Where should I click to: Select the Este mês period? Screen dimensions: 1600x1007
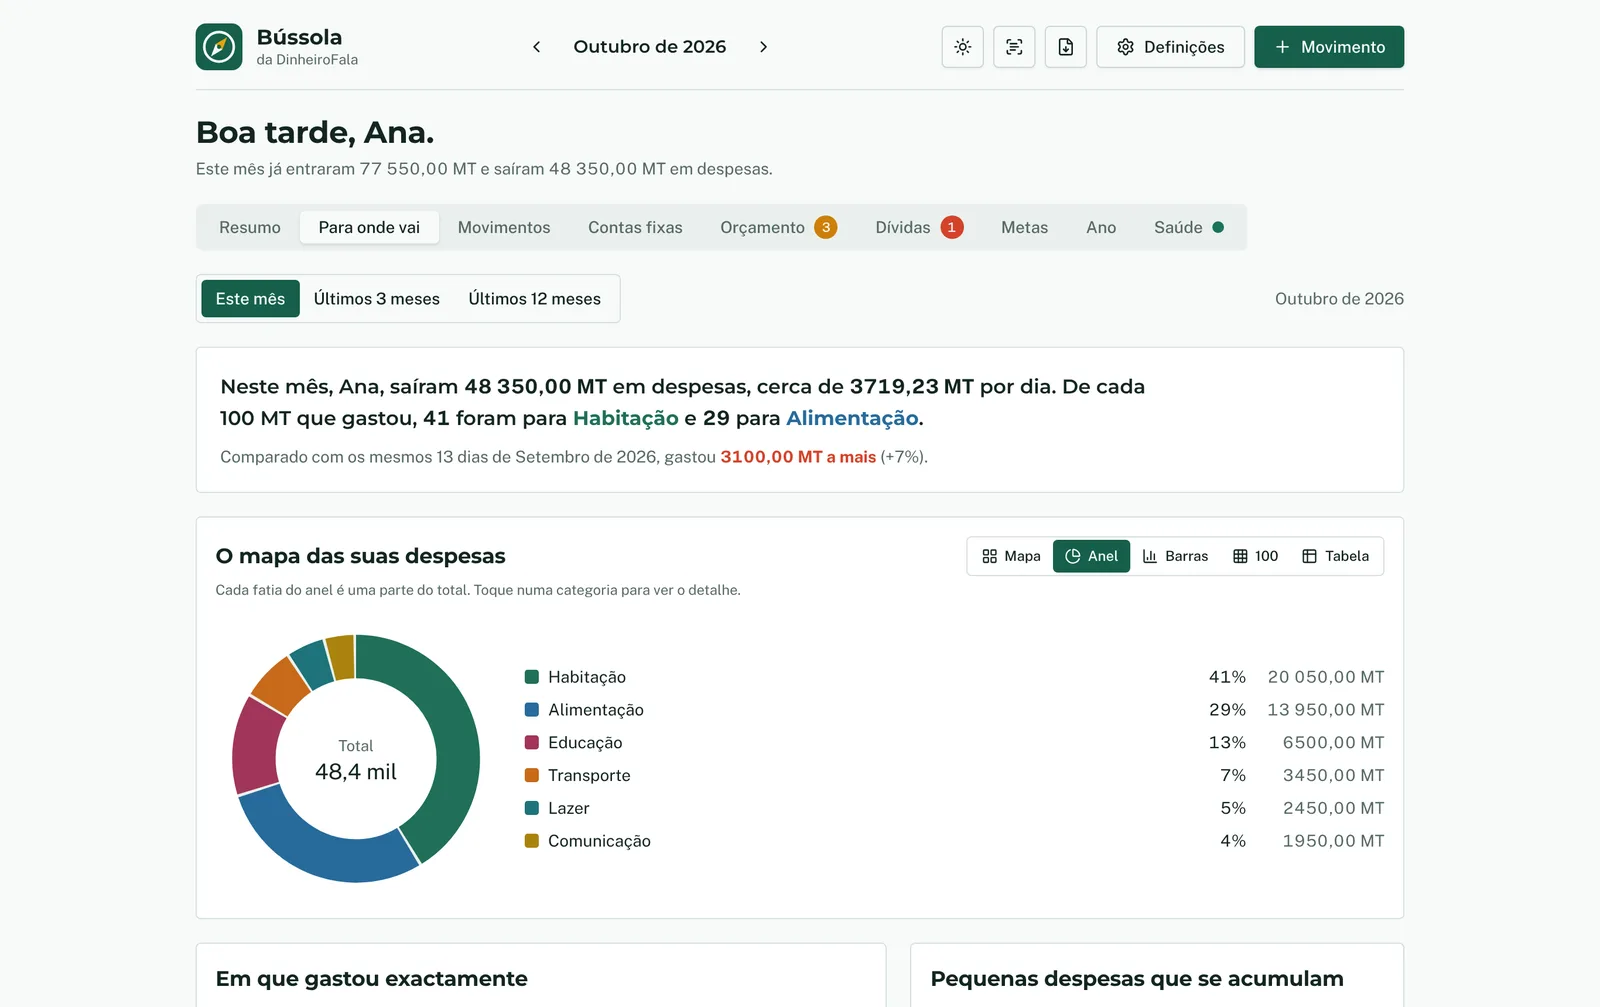pos(250,299)
